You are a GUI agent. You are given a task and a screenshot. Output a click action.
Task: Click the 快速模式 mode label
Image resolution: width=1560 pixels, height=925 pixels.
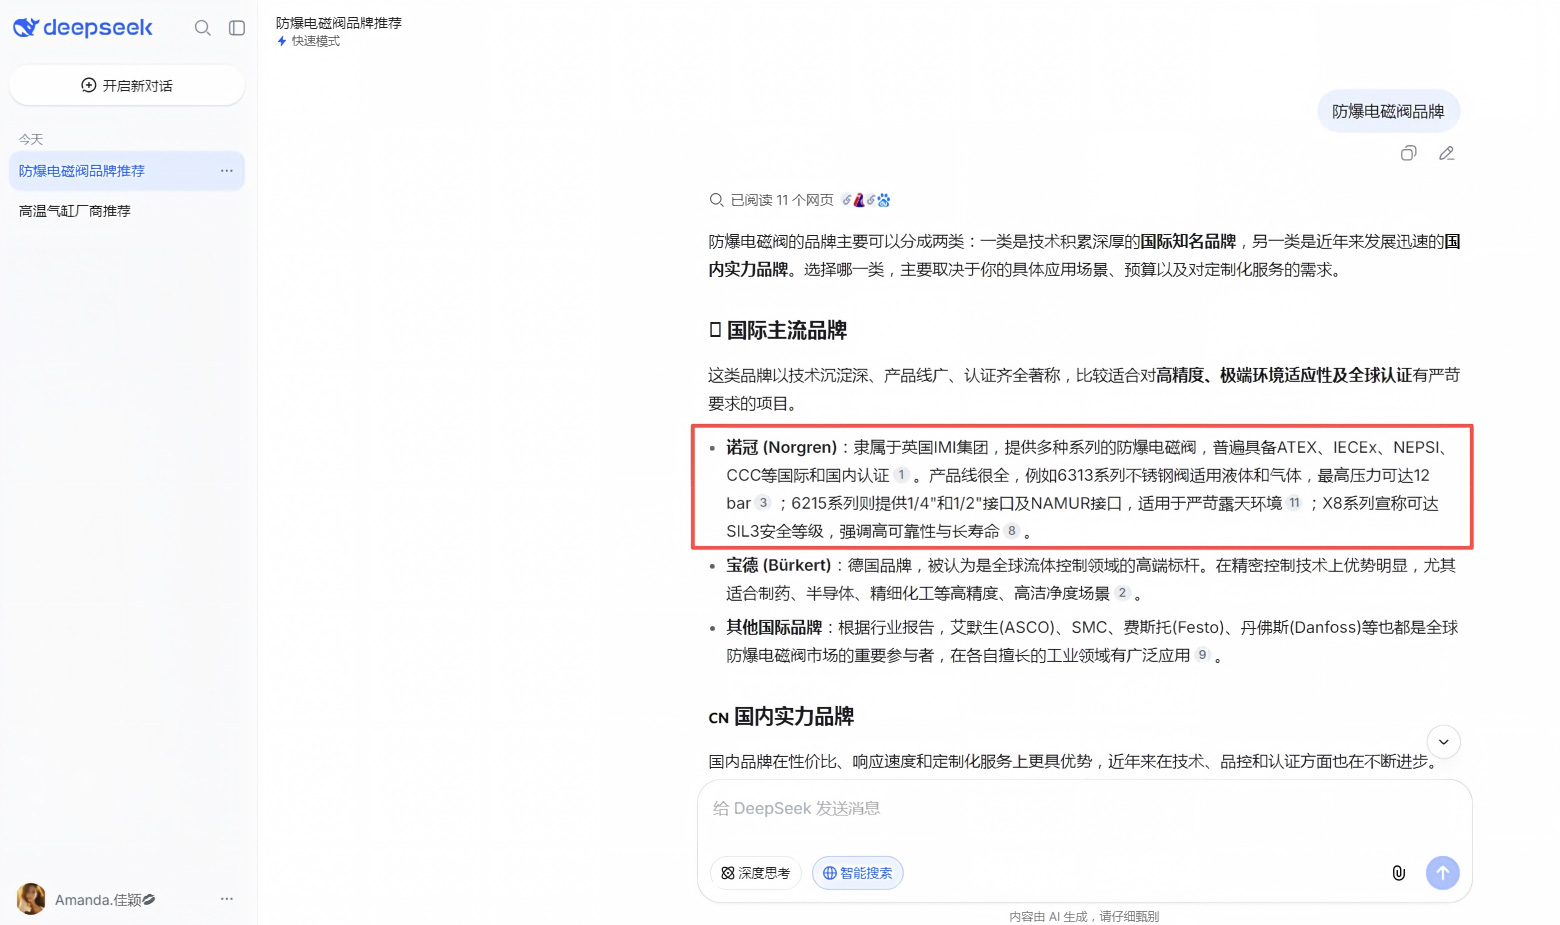[308, 41]
